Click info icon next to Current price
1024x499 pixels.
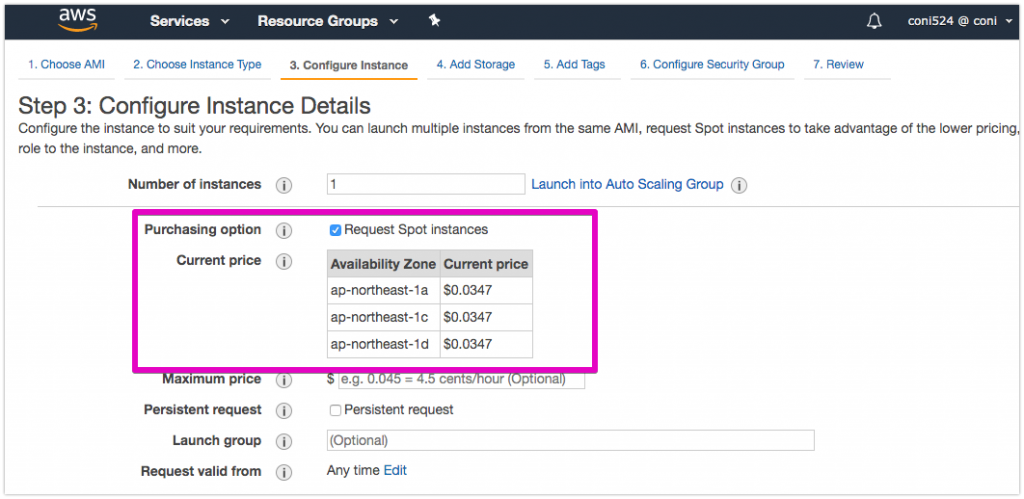(x=284, y=262)
